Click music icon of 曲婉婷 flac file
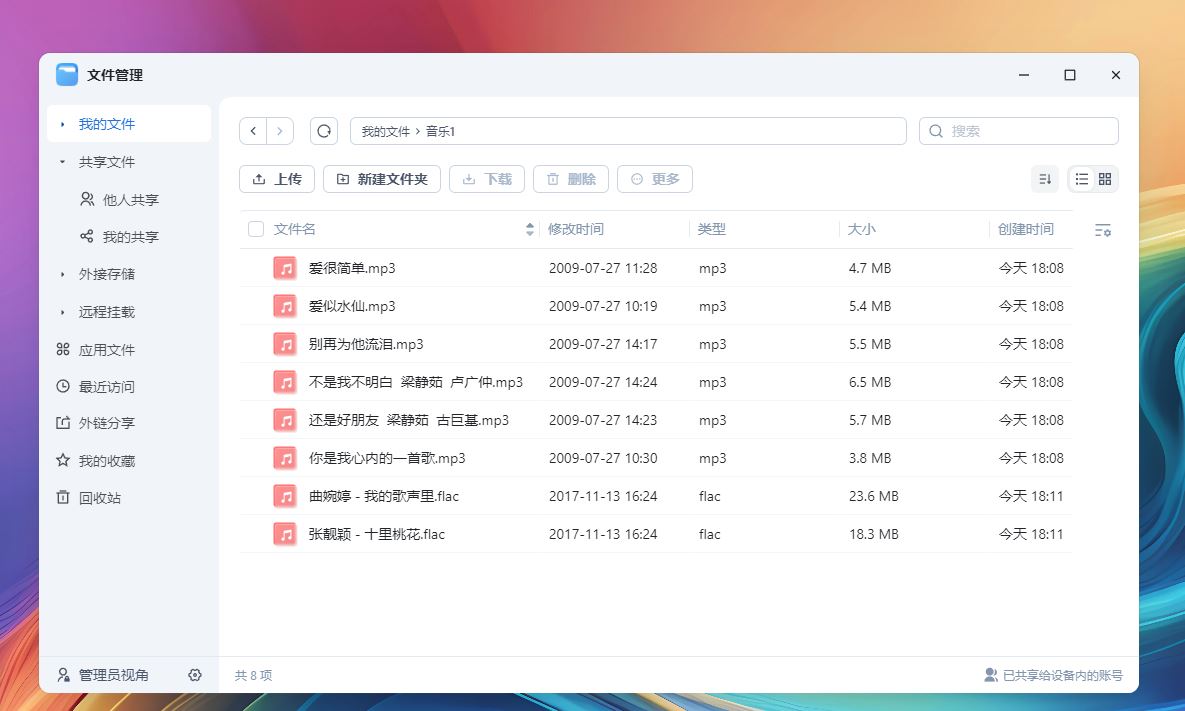Screen dimensions: 1185x711 click(285, 496)
